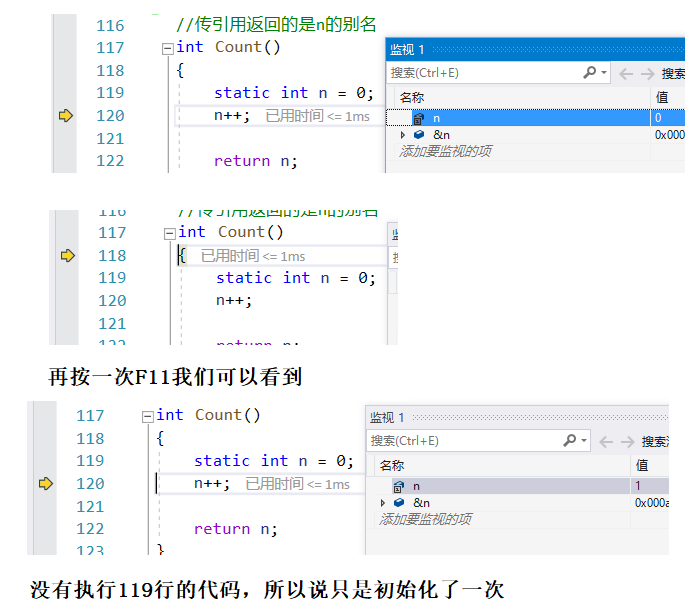This screenshot has width=685, height=615.
Task: Click back arrow in bottom watch window
Action: [x=606, y=442]
